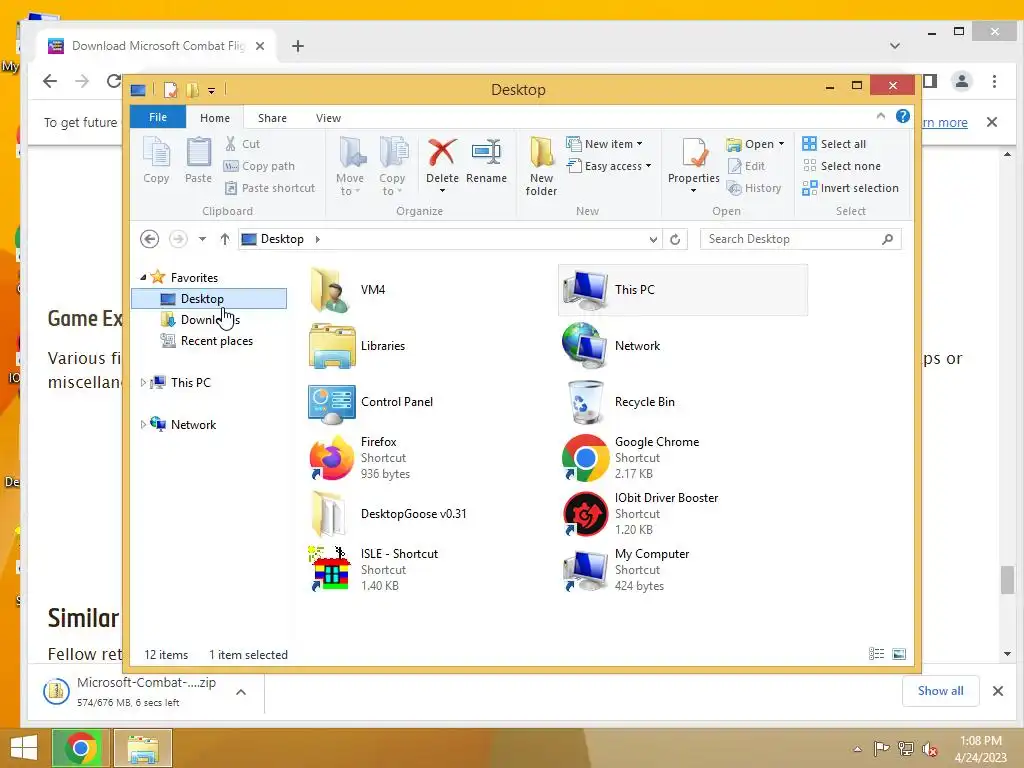The image size is (1024, 768).
Task: Go back using Explorer back arrow
Action: click(150, 239)
